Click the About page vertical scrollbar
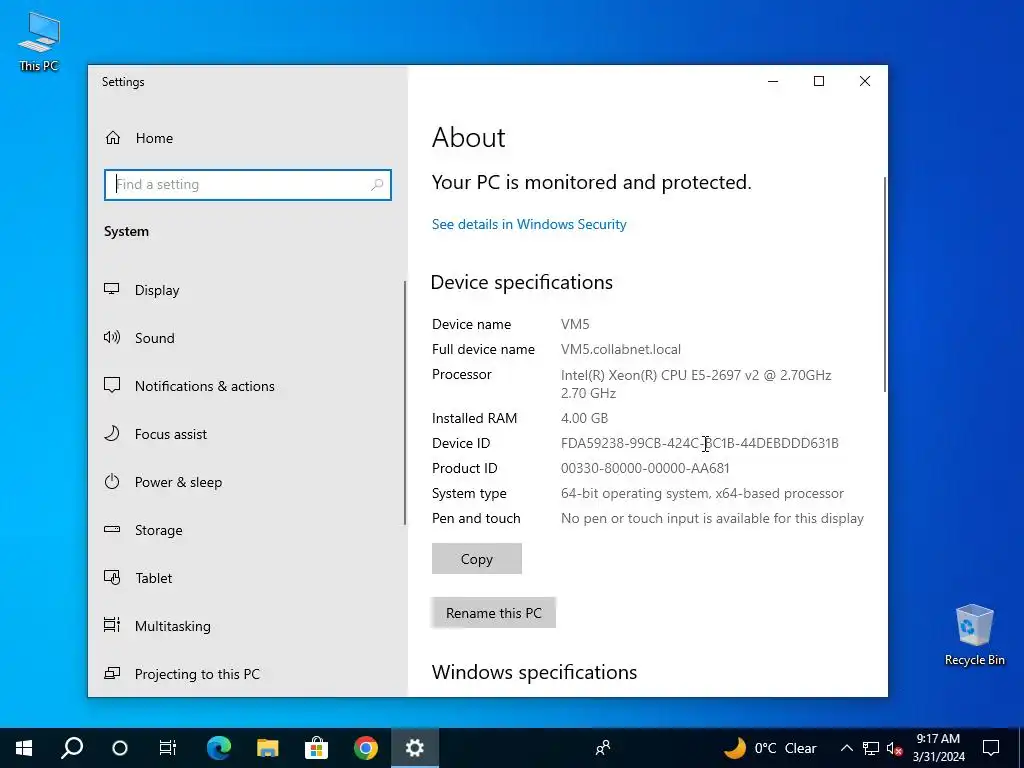 [x=884, y=284]
